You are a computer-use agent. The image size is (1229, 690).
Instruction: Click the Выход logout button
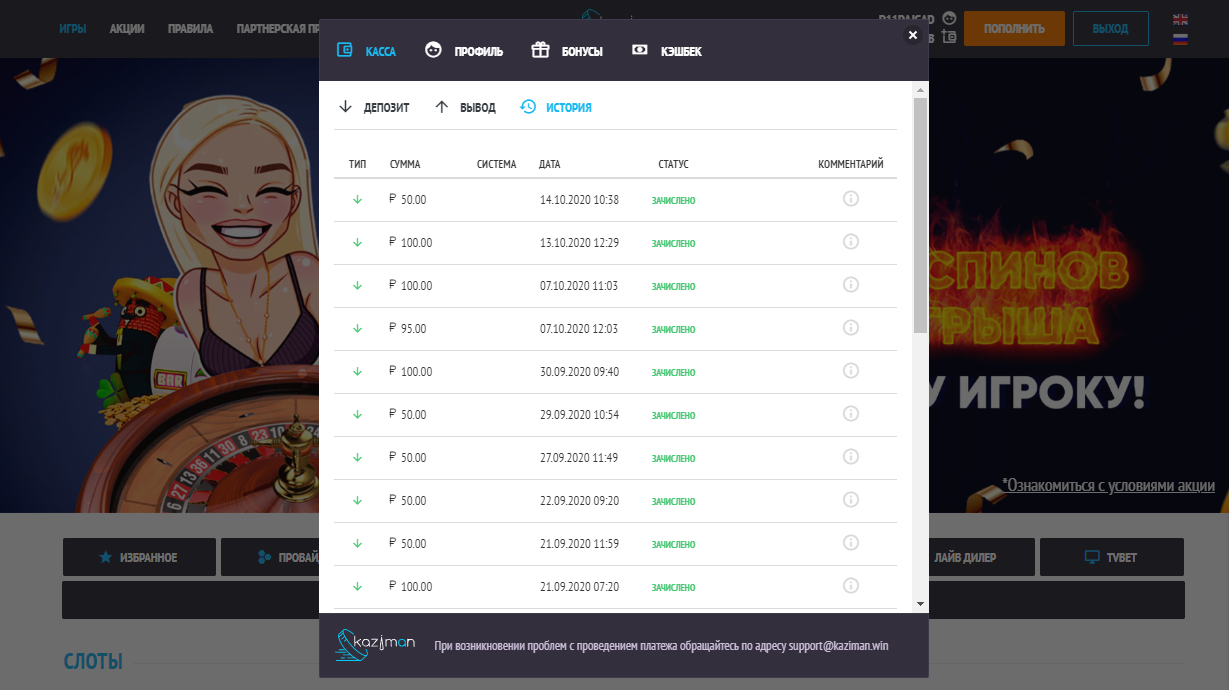[x=1110, y=29]
